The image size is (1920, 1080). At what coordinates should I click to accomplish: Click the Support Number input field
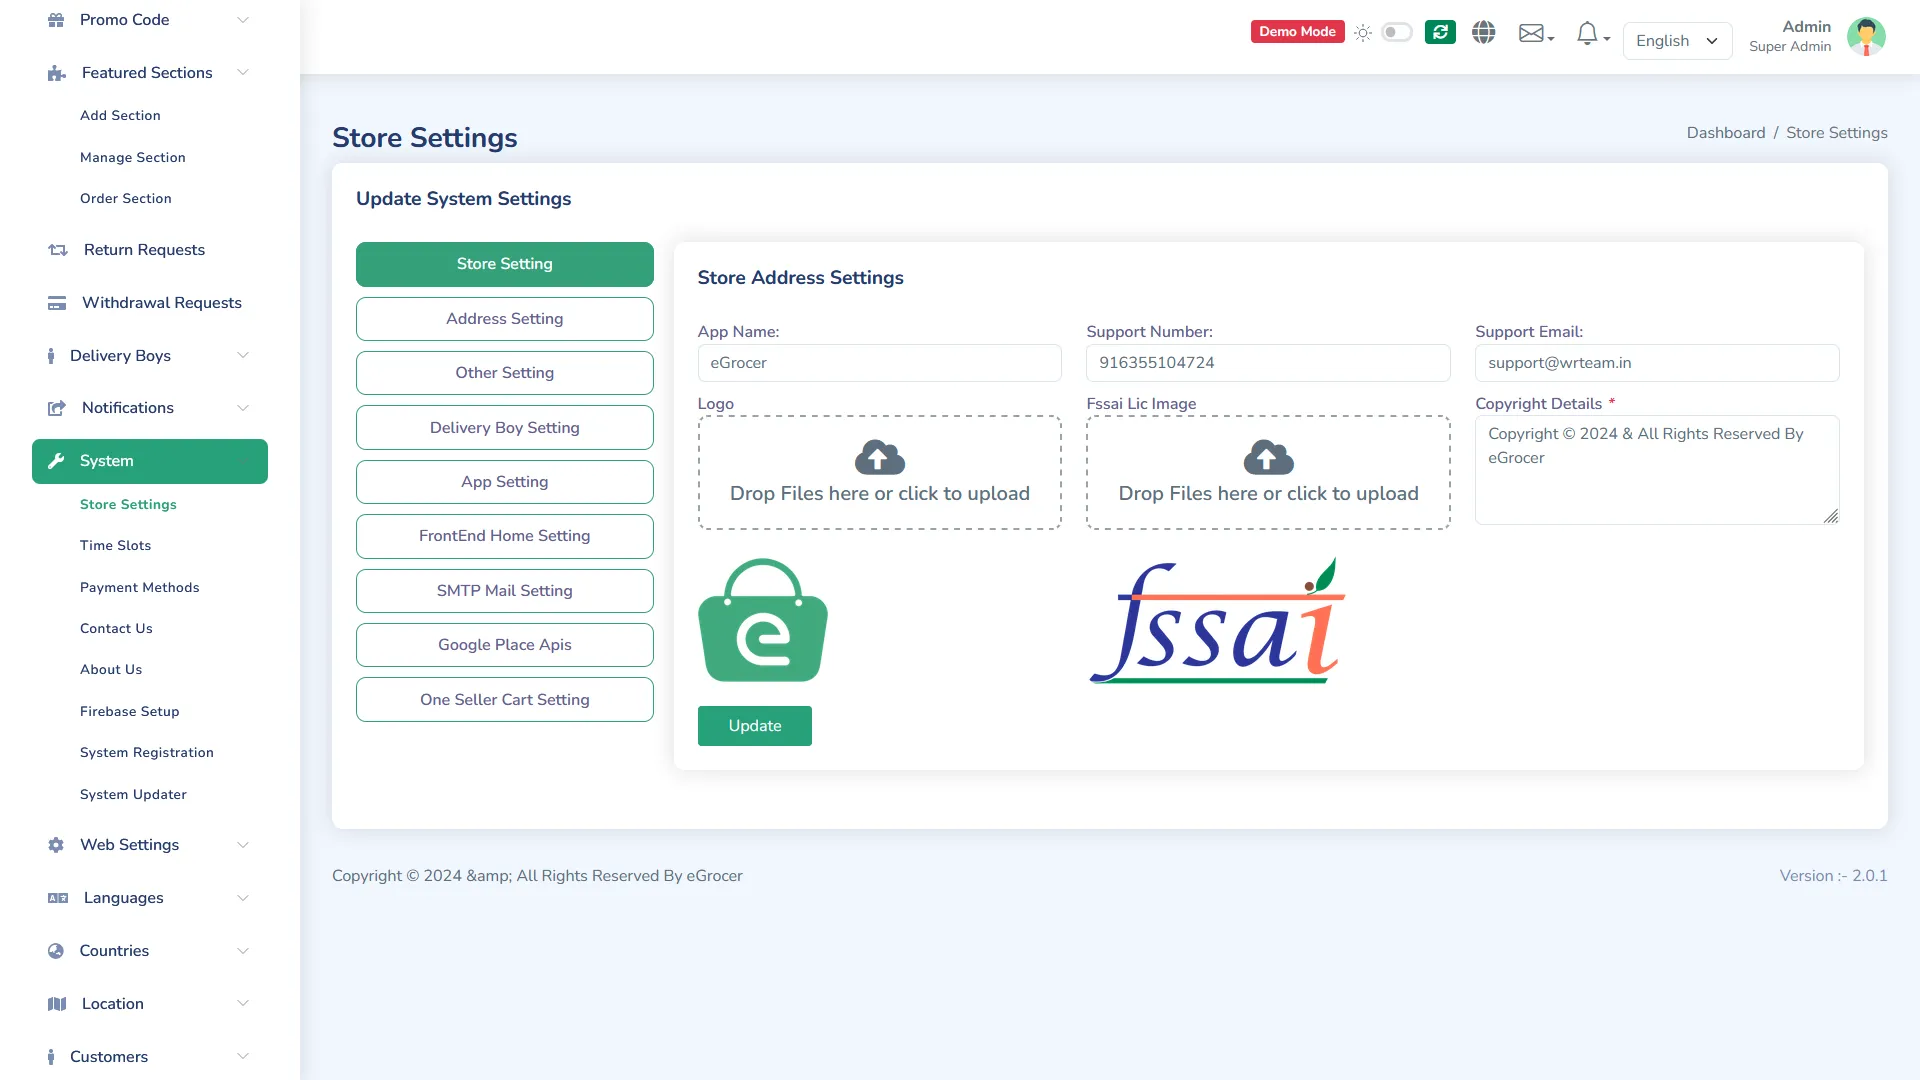click(x=1268, y=363)
